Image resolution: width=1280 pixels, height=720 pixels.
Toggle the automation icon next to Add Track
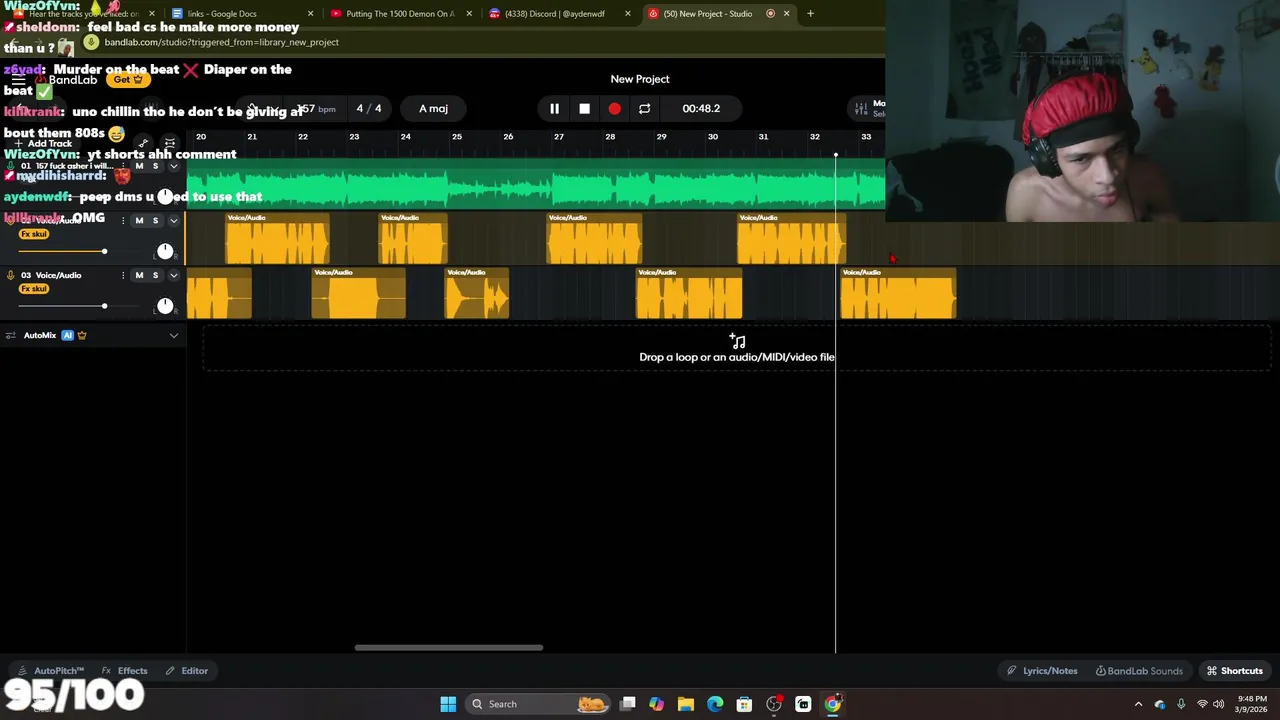tap(143, 144)
